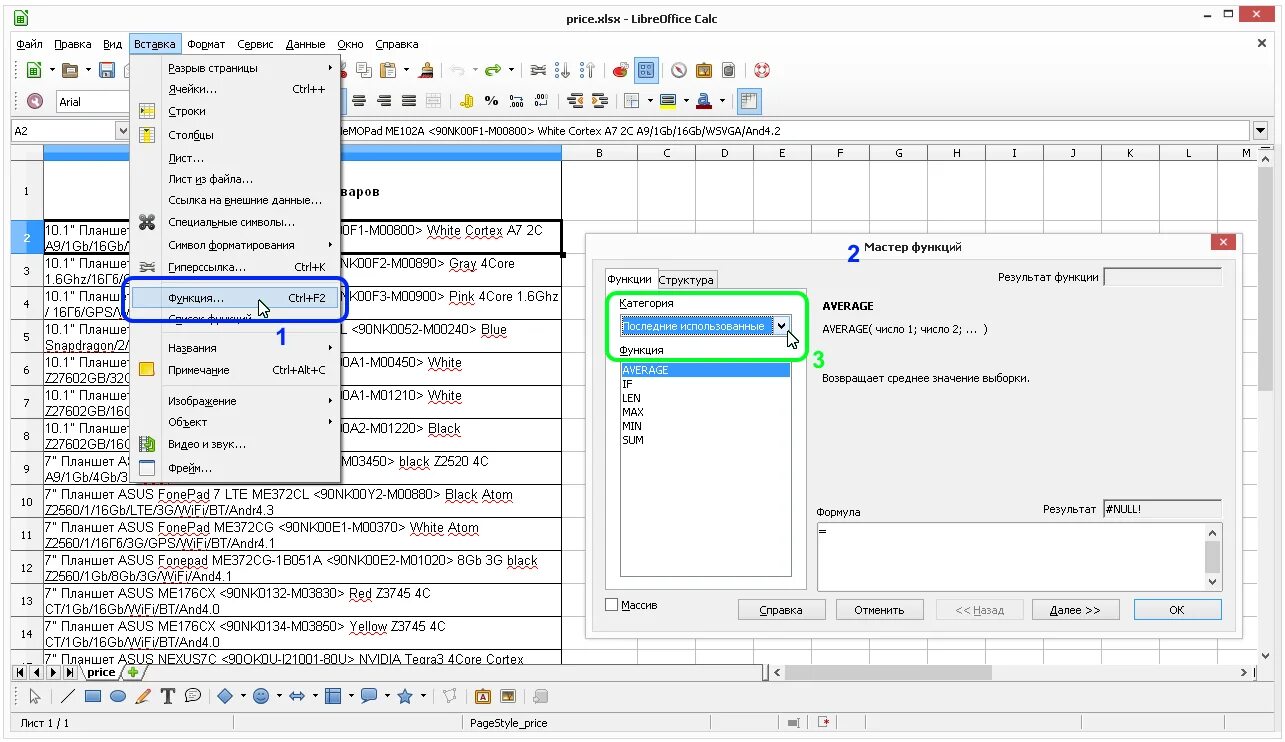Select the Rectangle drawing tool
Screen dimensions: 1285x742
click(x=93, y=696)
